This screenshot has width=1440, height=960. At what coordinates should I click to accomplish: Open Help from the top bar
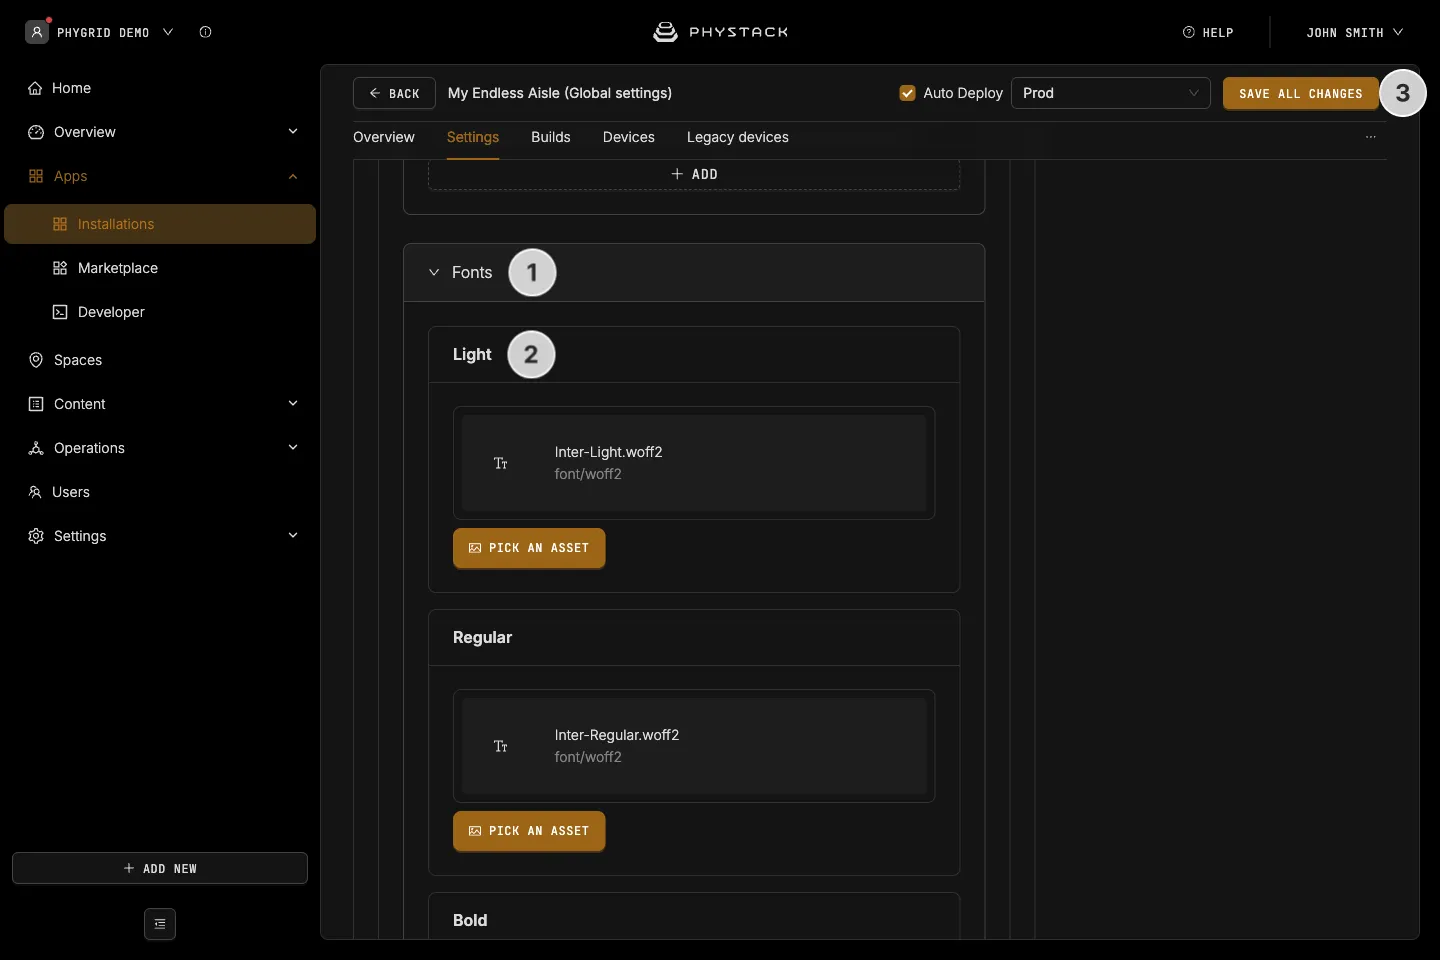click(x=1208, y=32)
